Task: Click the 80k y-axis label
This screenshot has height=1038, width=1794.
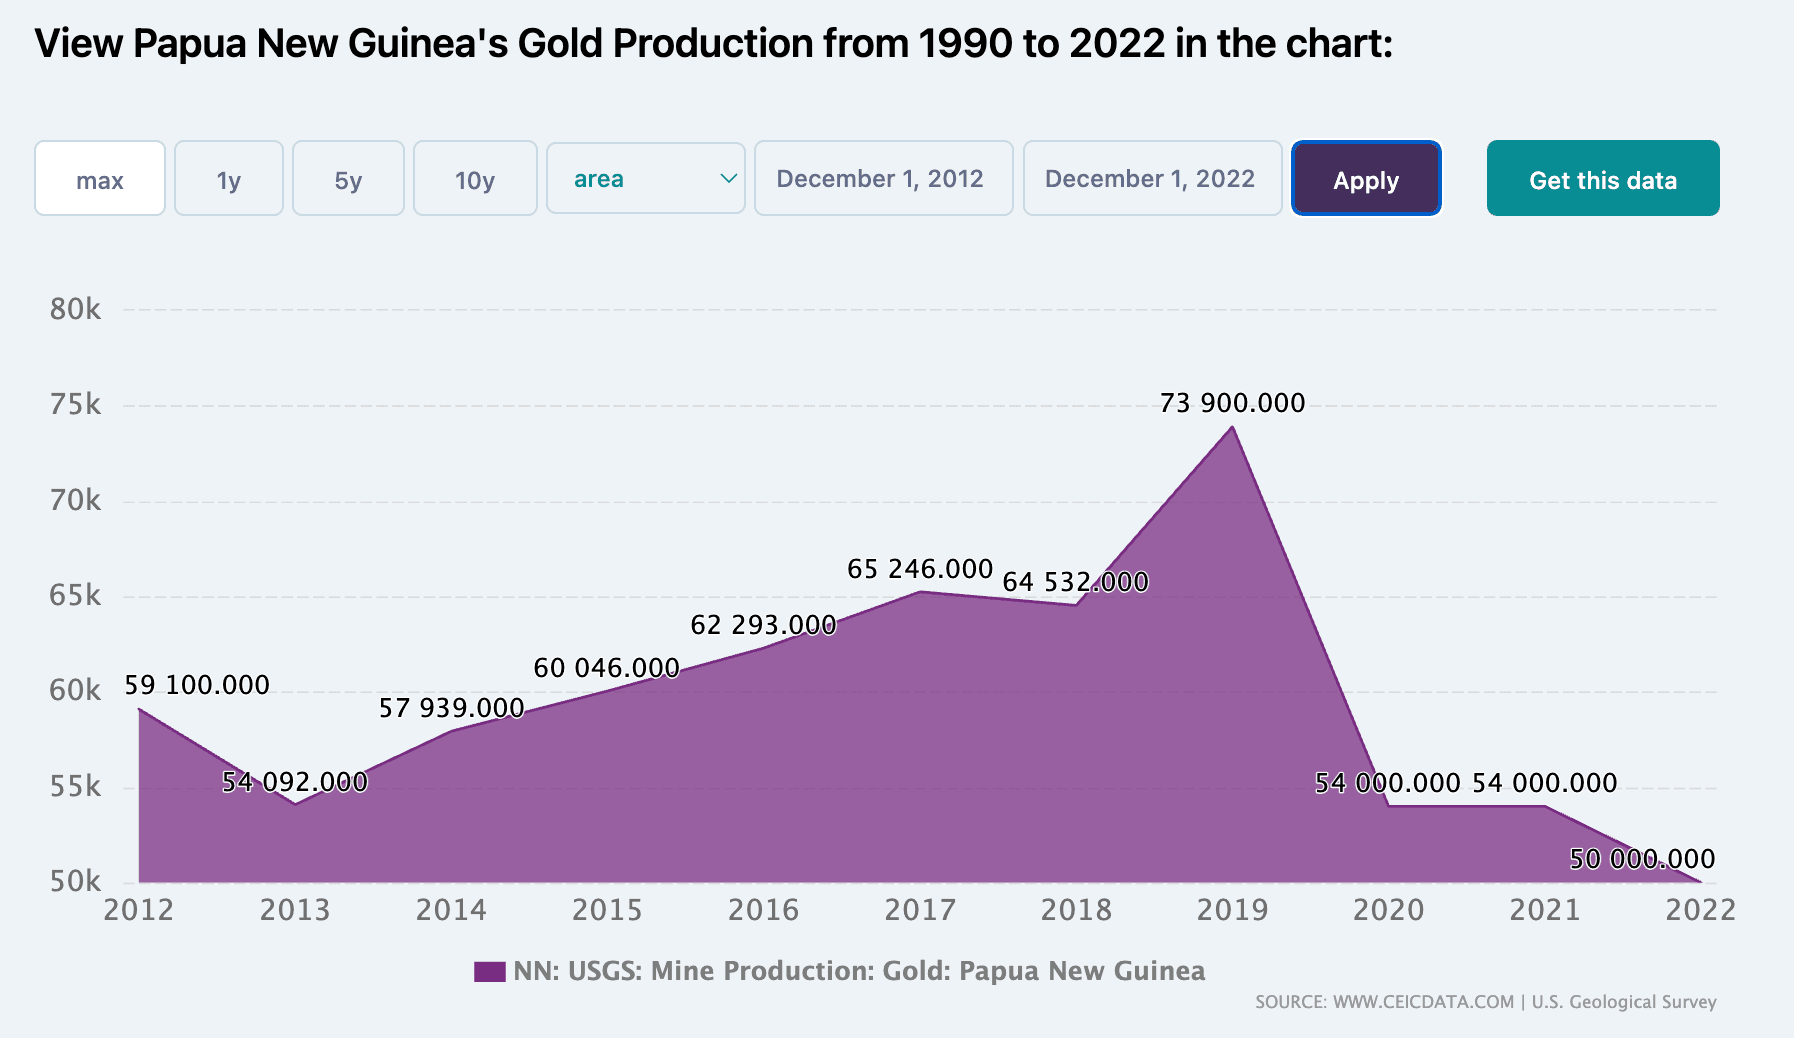Action: (76, 309)
